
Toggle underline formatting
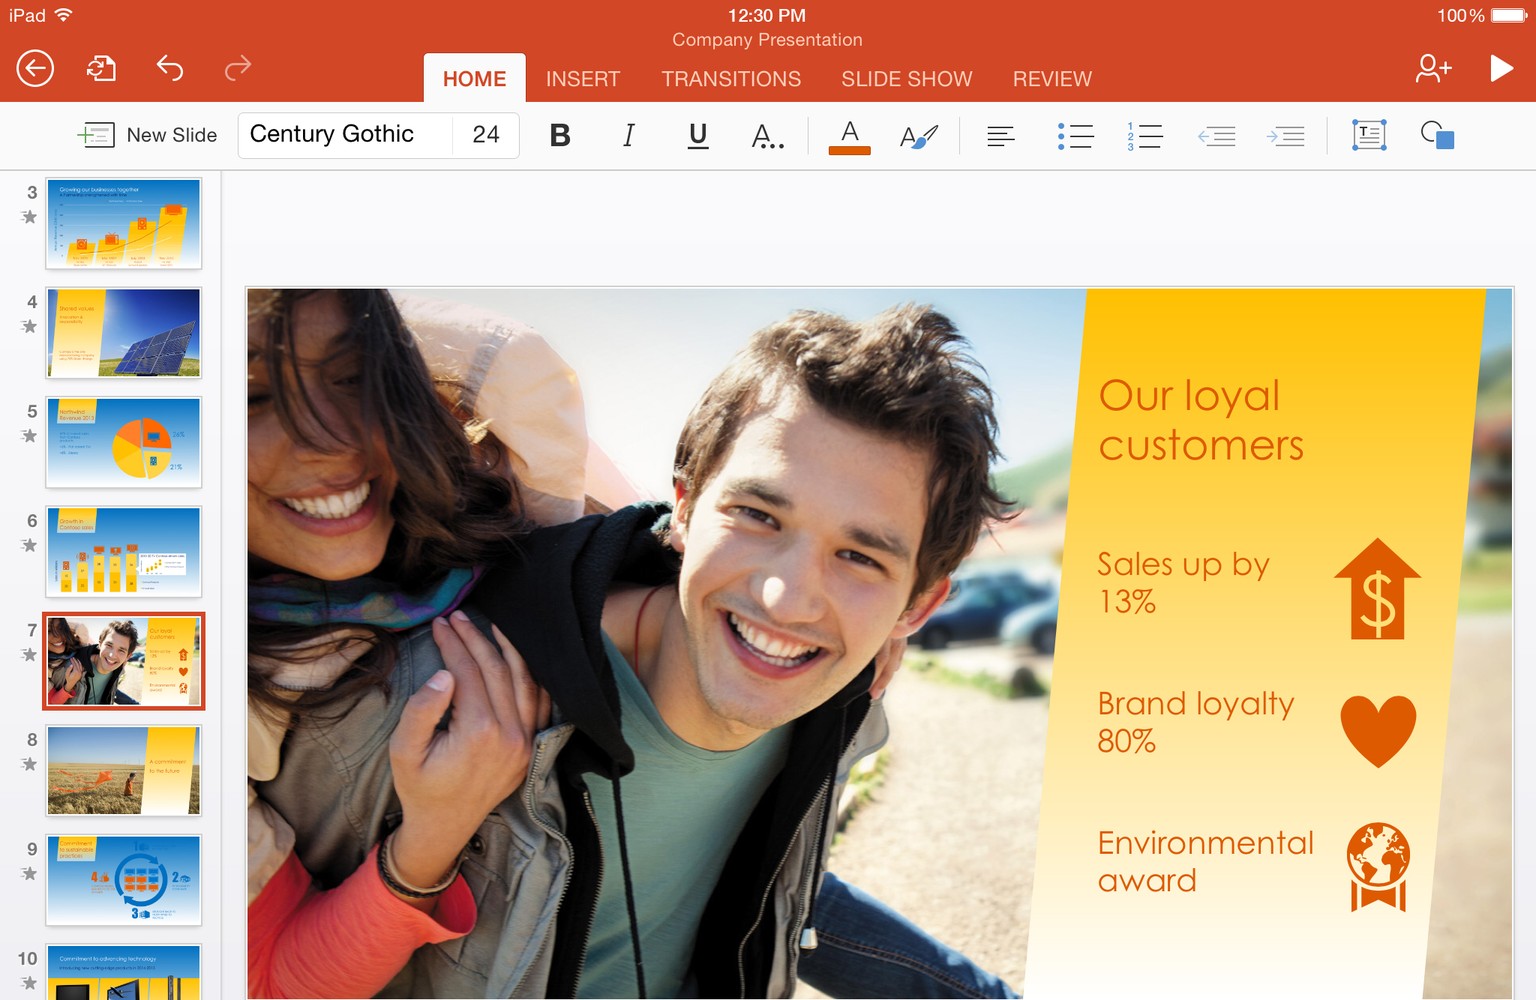698,135
